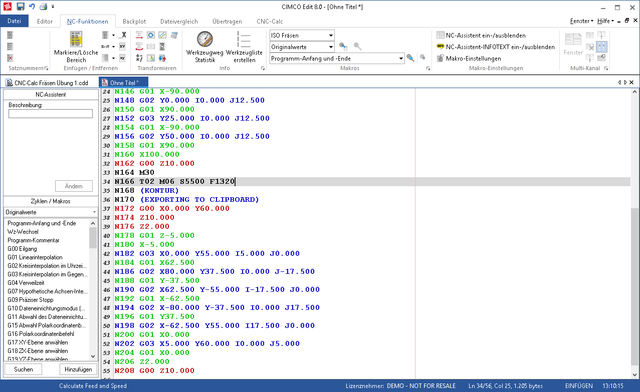Click the editor vertical scrollbar thumb
The width and height of the screenshot is (640, 392).
coord(634,287)
